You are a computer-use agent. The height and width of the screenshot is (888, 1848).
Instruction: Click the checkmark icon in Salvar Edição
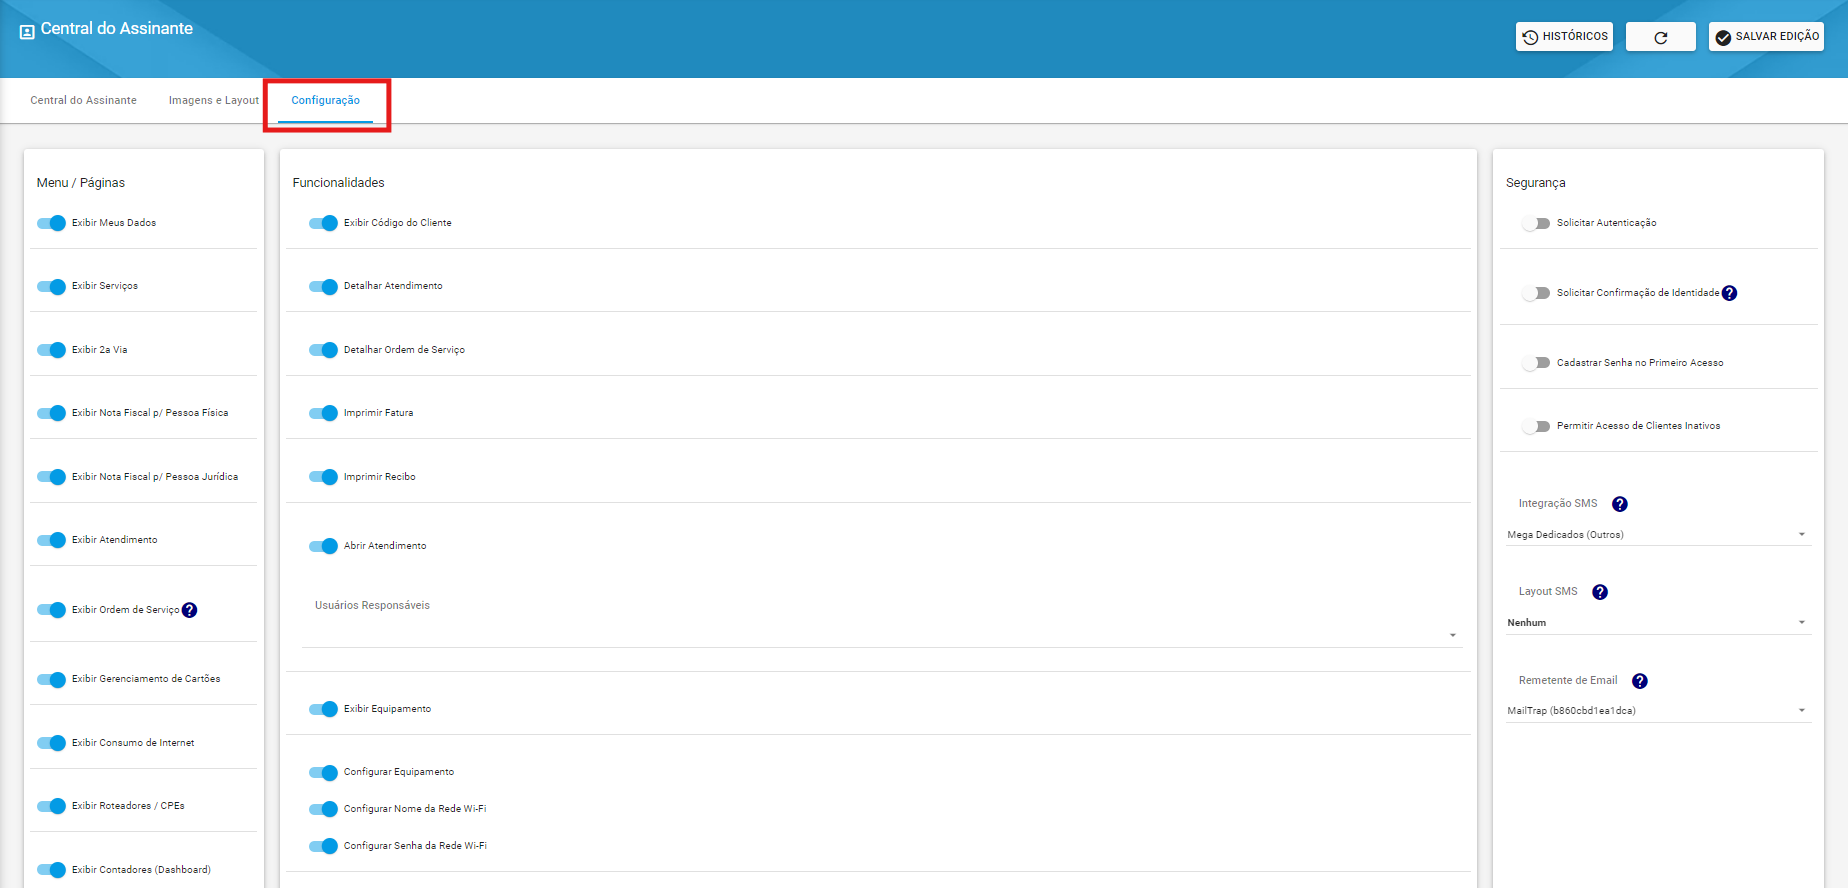1723,37
